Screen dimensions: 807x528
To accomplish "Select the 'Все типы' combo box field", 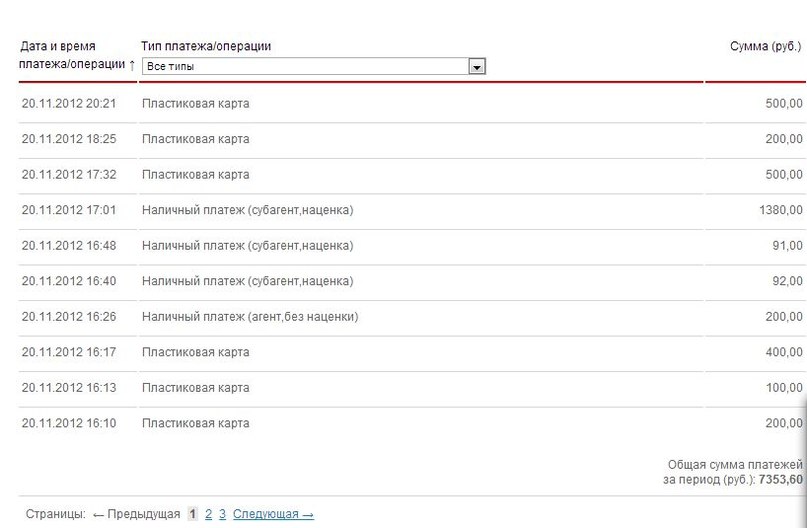I will click(x=313, y=66).
